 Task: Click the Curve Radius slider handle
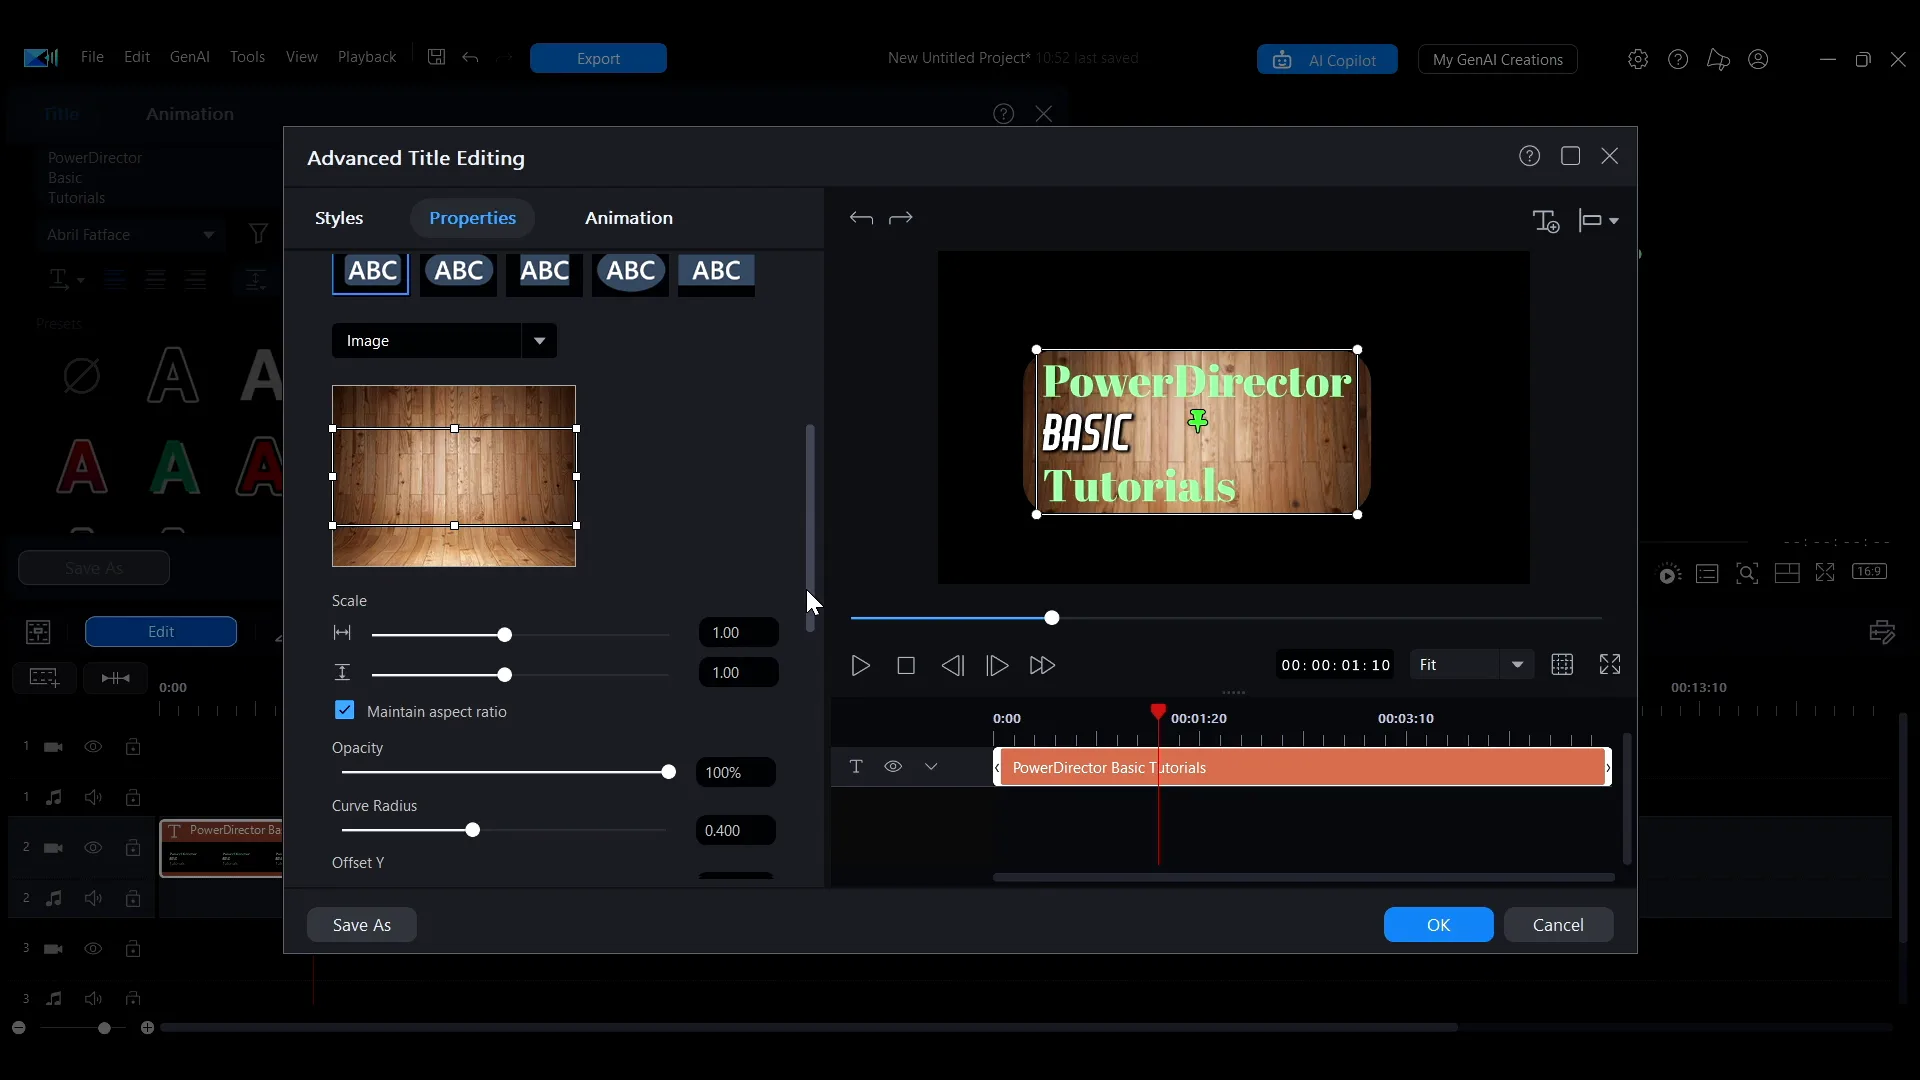coord(473,830)
